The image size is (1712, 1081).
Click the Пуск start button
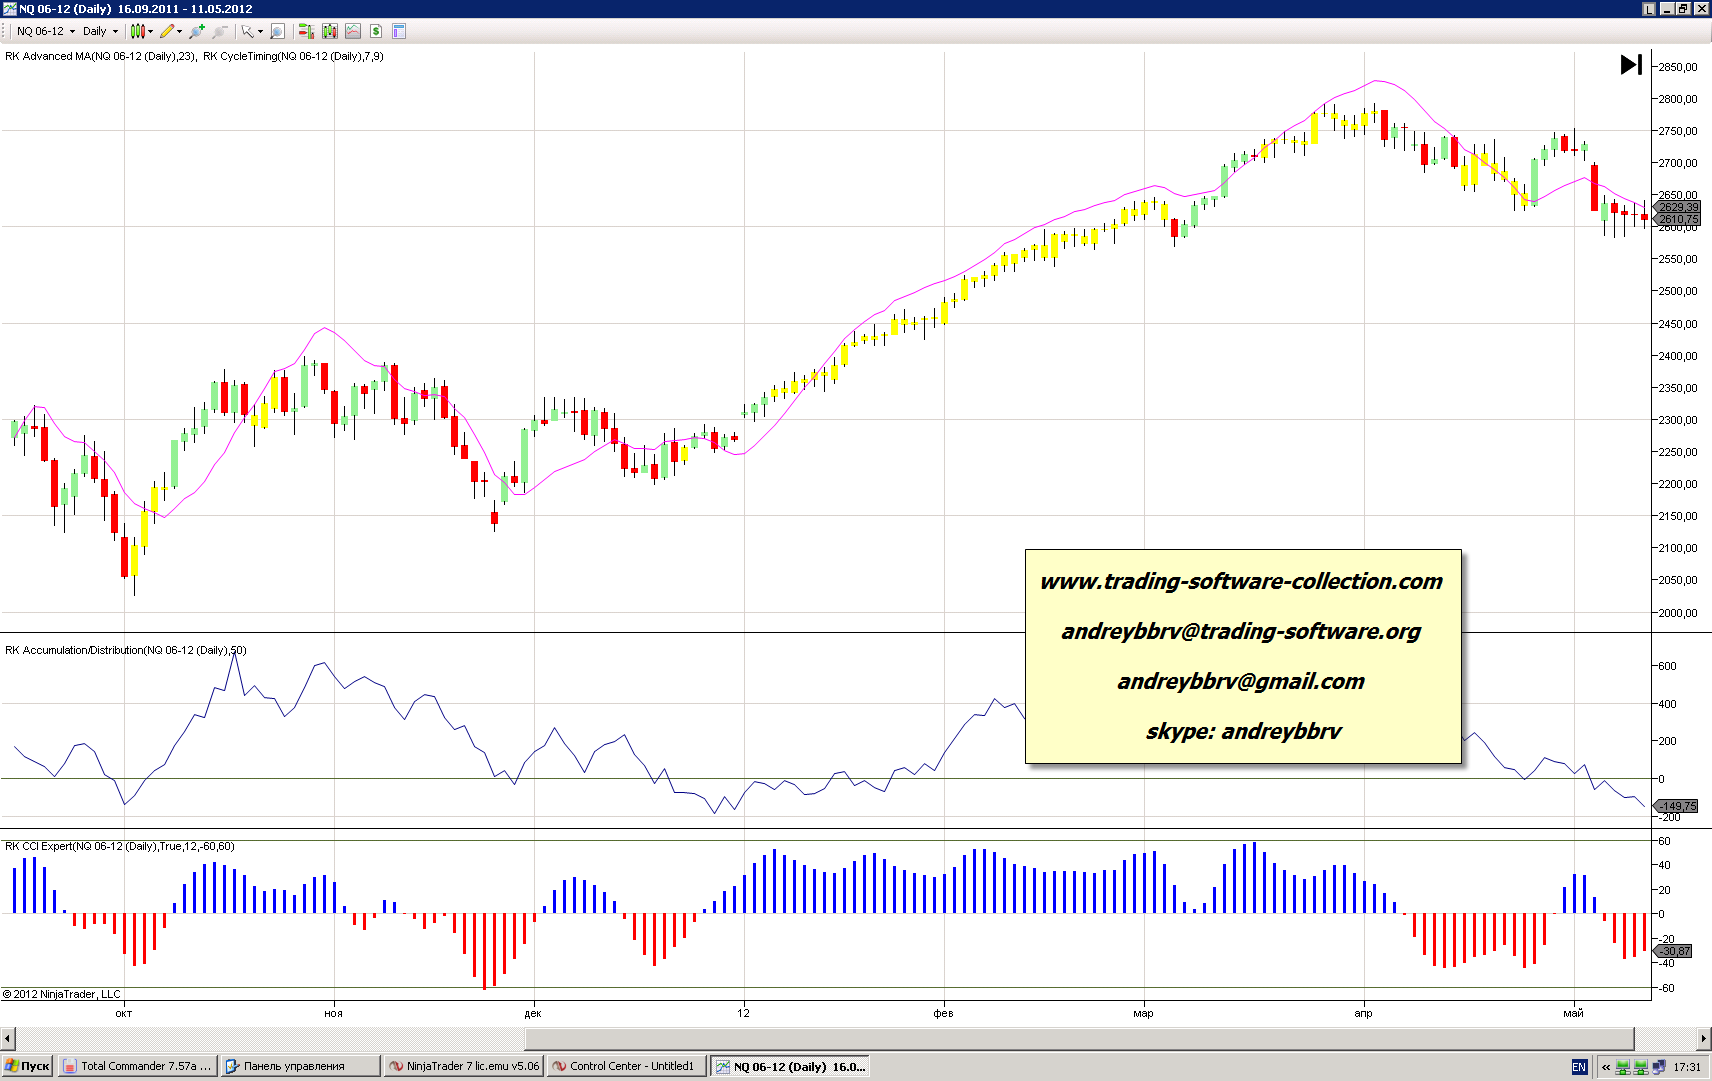[27, 1066]
